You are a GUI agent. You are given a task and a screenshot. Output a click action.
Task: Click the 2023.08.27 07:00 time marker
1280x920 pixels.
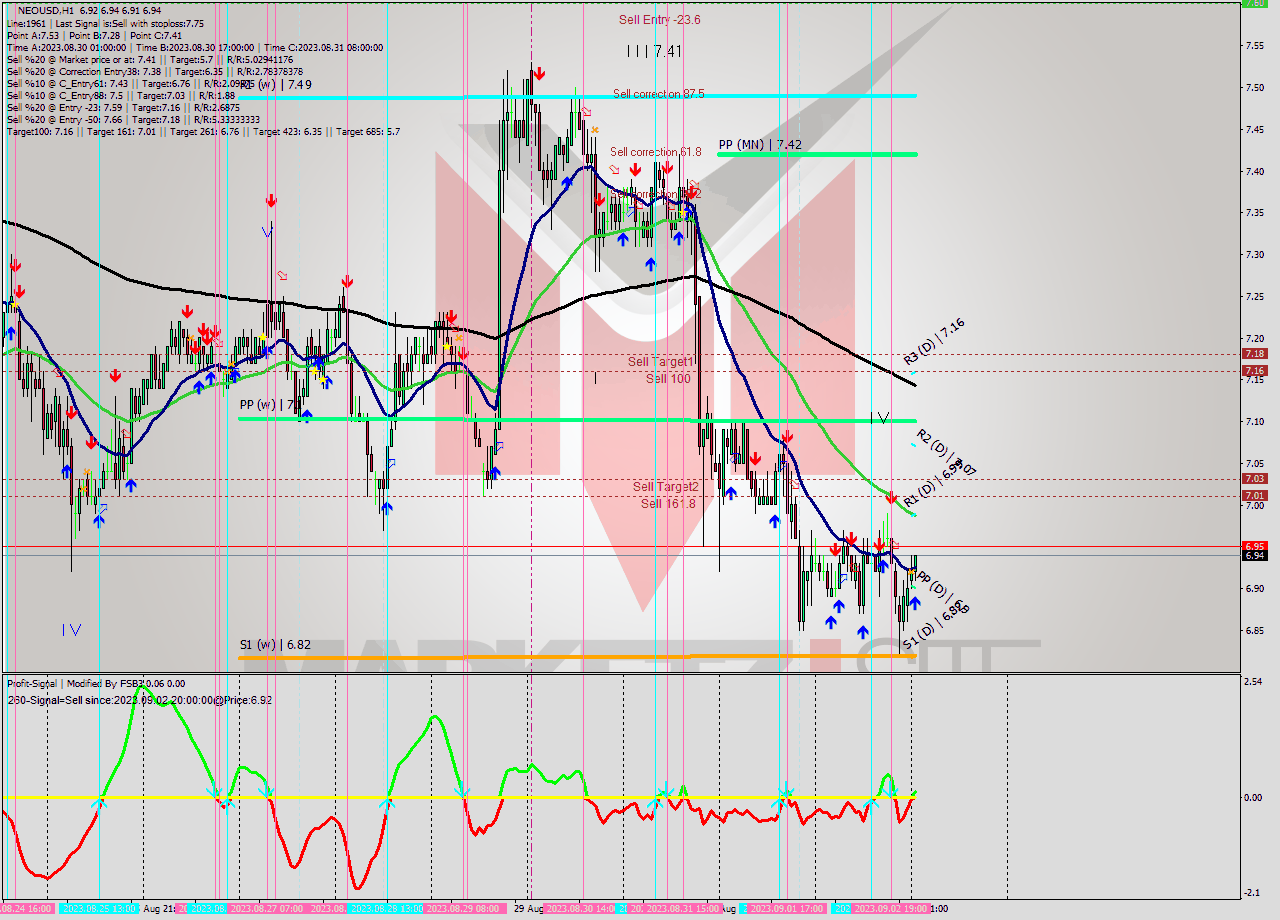[x=267, y=909]
